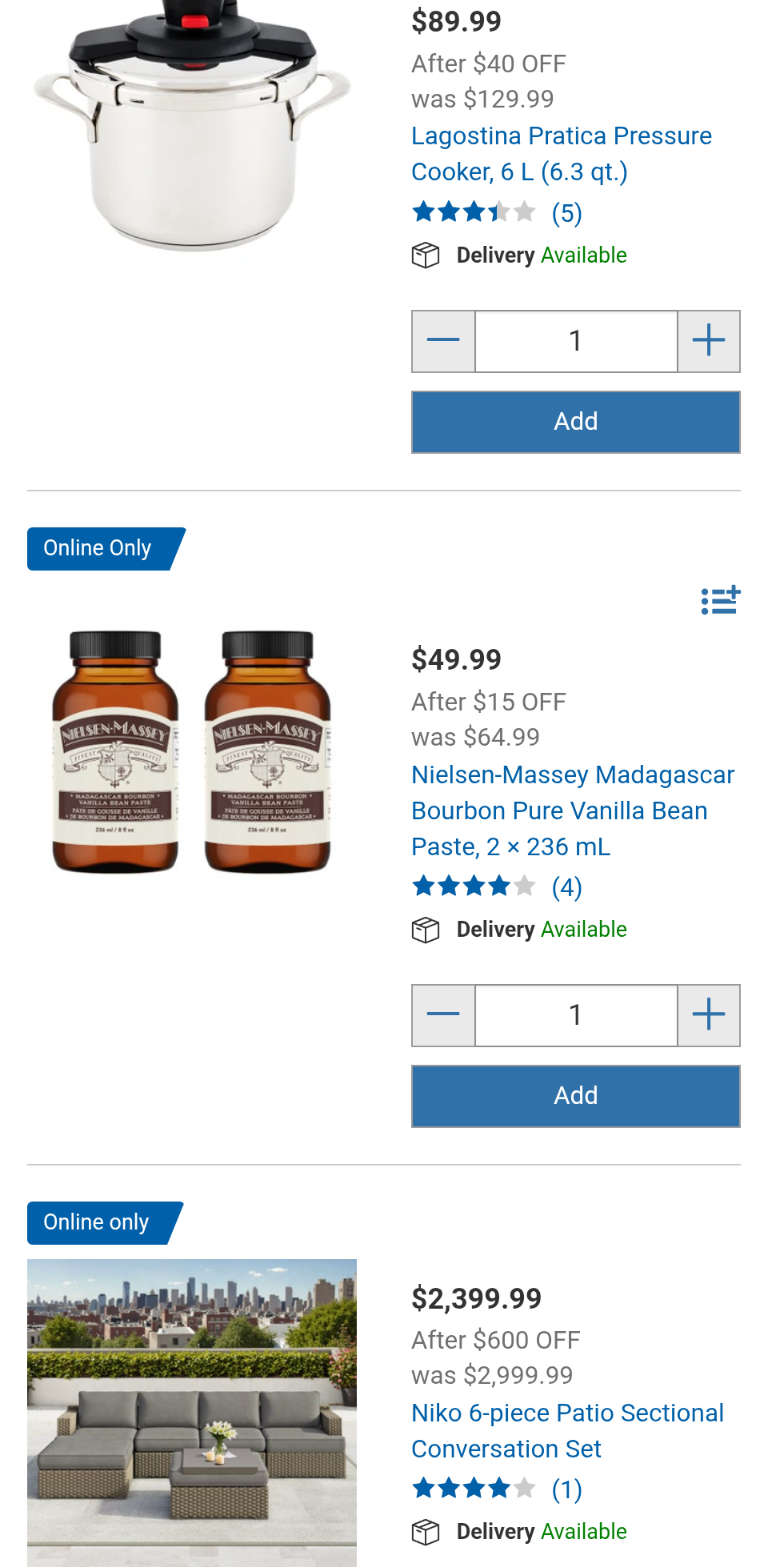Add vanilla bean paste to list icon
This screenshot has width=767, height=1567.
pyautogui.click(x=720, y=600)
